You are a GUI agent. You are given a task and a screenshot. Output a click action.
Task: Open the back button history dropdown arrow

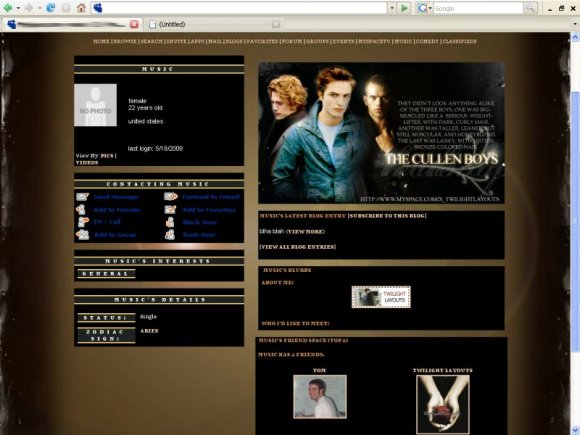(18, 8)
